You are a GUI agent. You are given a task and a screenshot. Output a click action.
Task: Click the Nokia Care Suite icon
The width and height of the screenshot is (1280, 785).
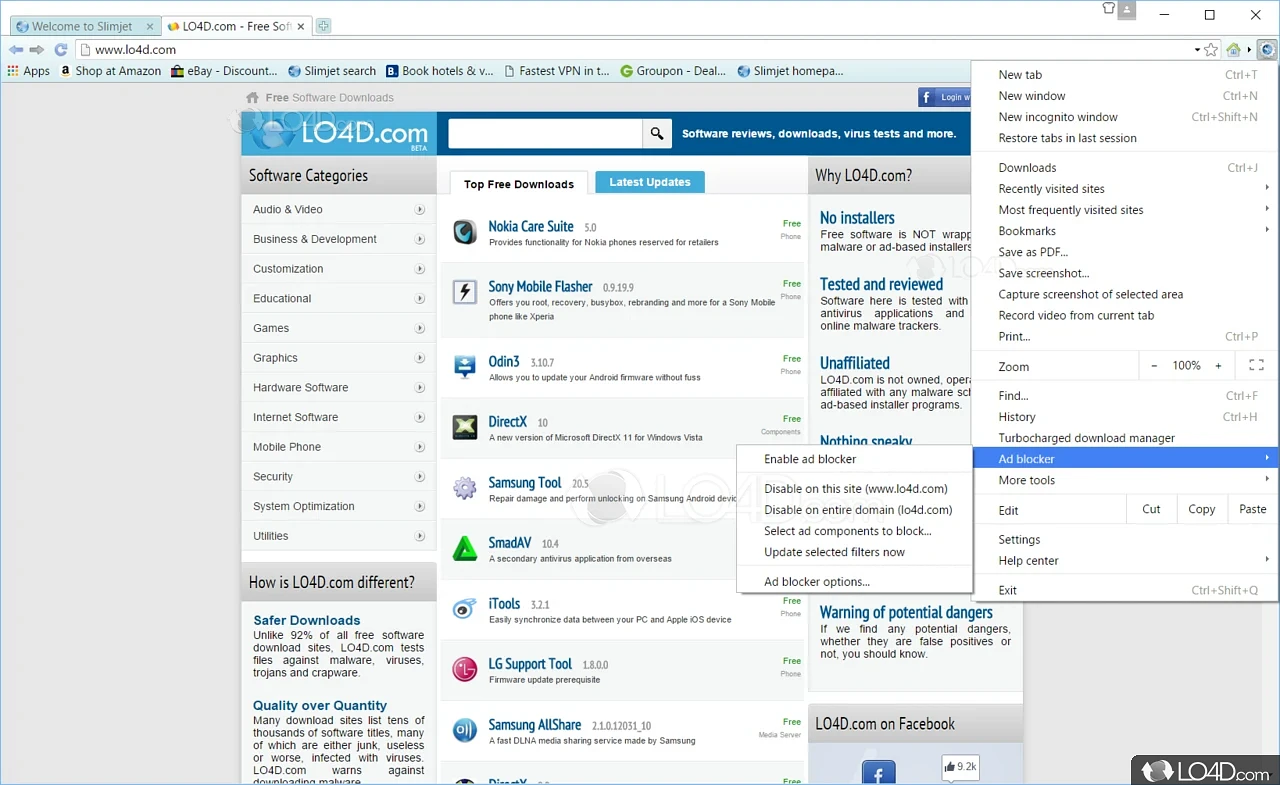[x=465, y=232]
